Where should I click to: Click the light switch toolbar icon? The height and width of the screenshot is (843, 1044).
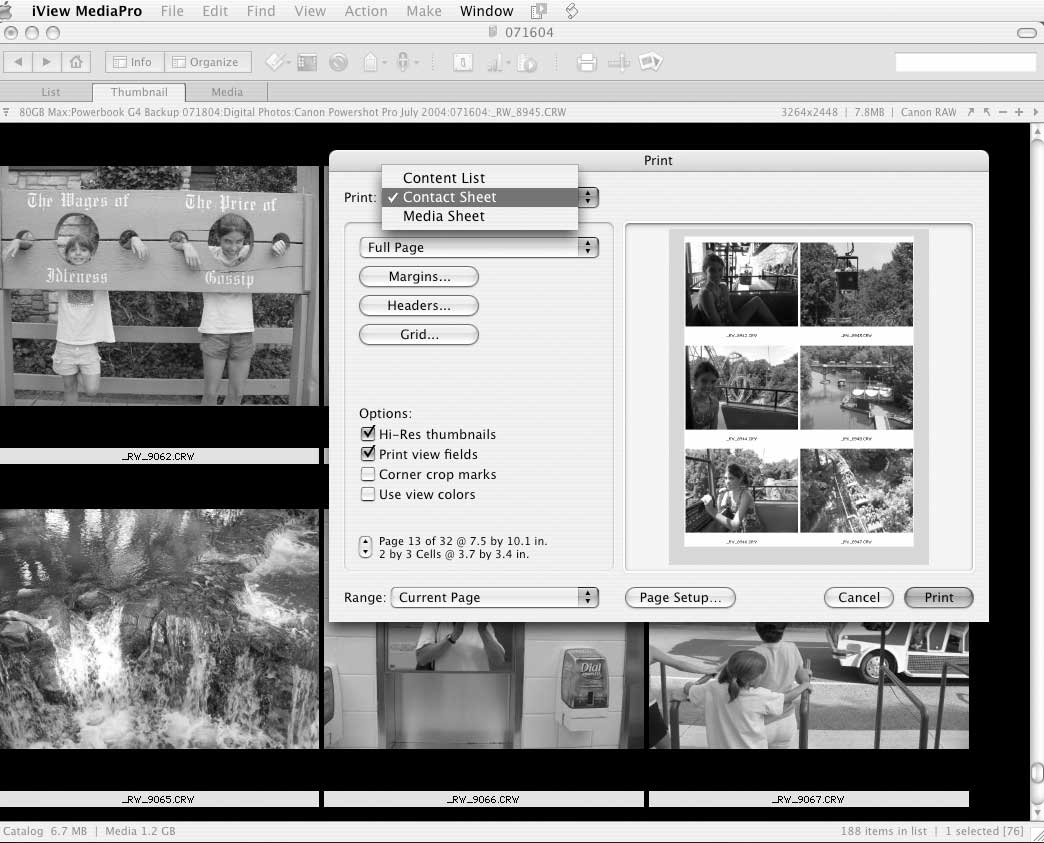coord(463,63)
